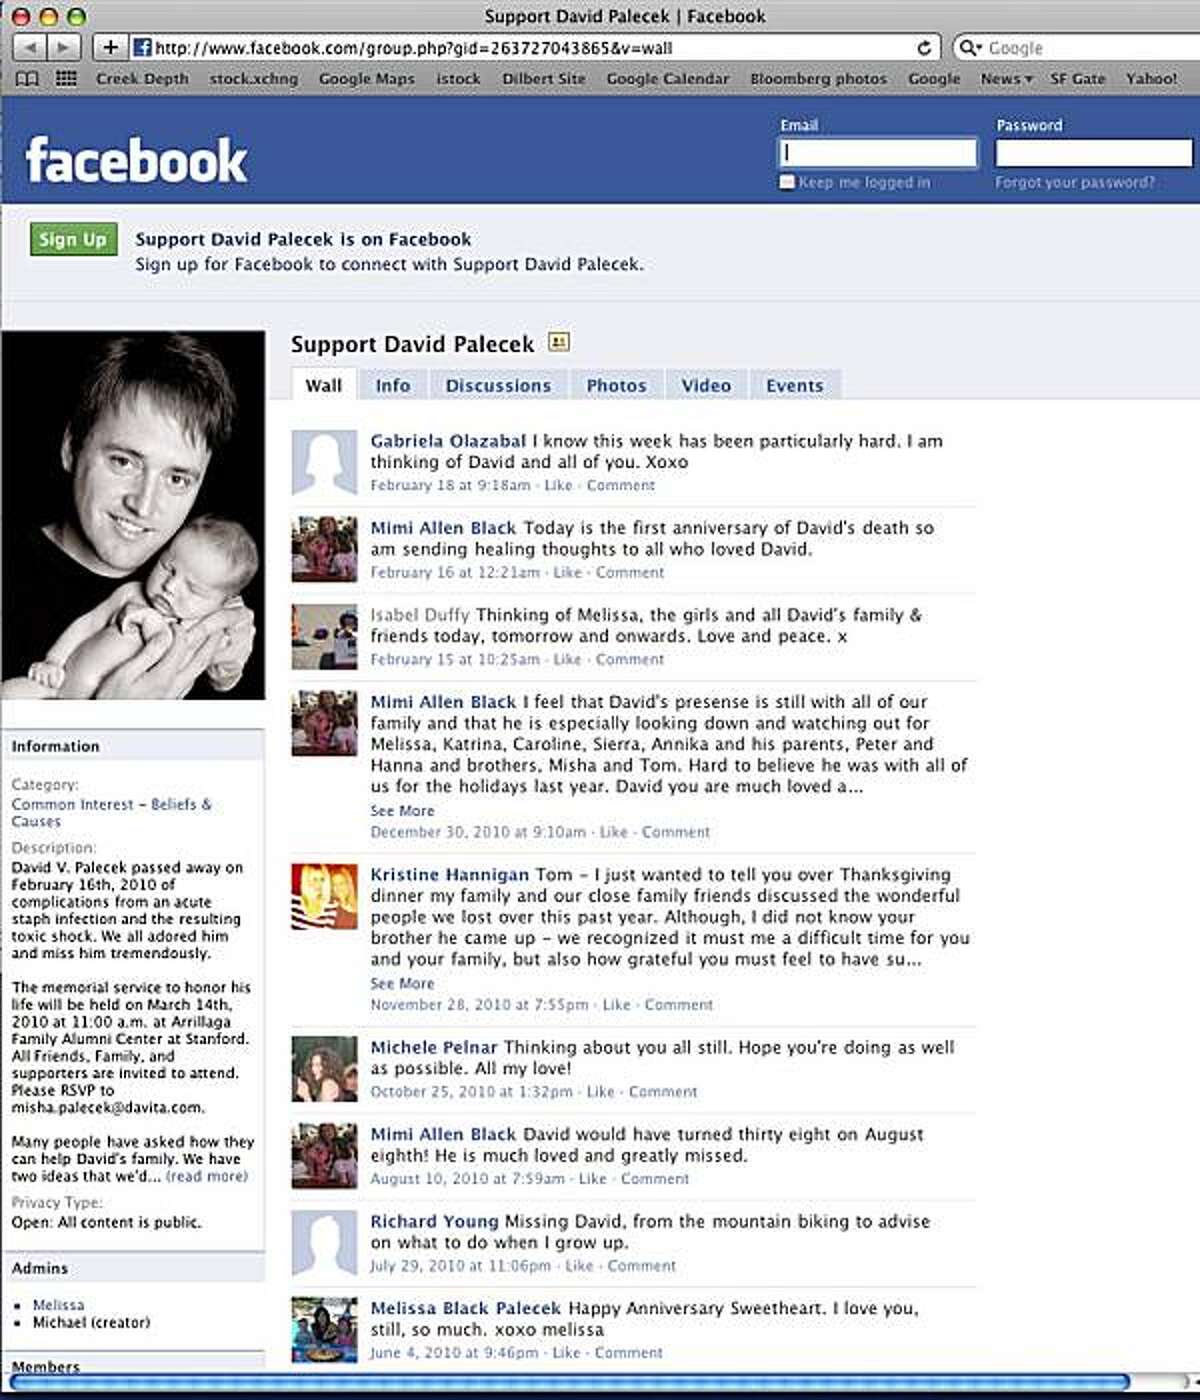Click the add bookmark plus button
This screenshot has height=1400, width=1200.
110,47
